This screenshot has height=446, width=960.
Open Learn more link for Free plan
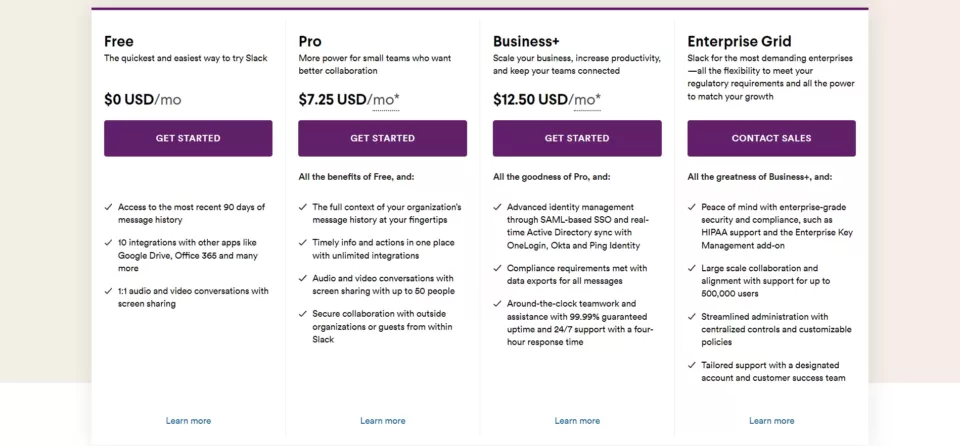pyautogui.click(x=188, y=421)
